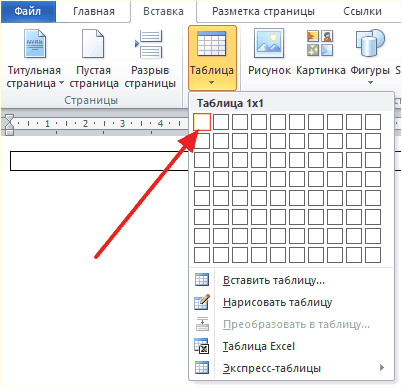Viewport: 402px width, 388px height.
Task: Click the Фигуры shapes icon
Action: tap(370, 43)
